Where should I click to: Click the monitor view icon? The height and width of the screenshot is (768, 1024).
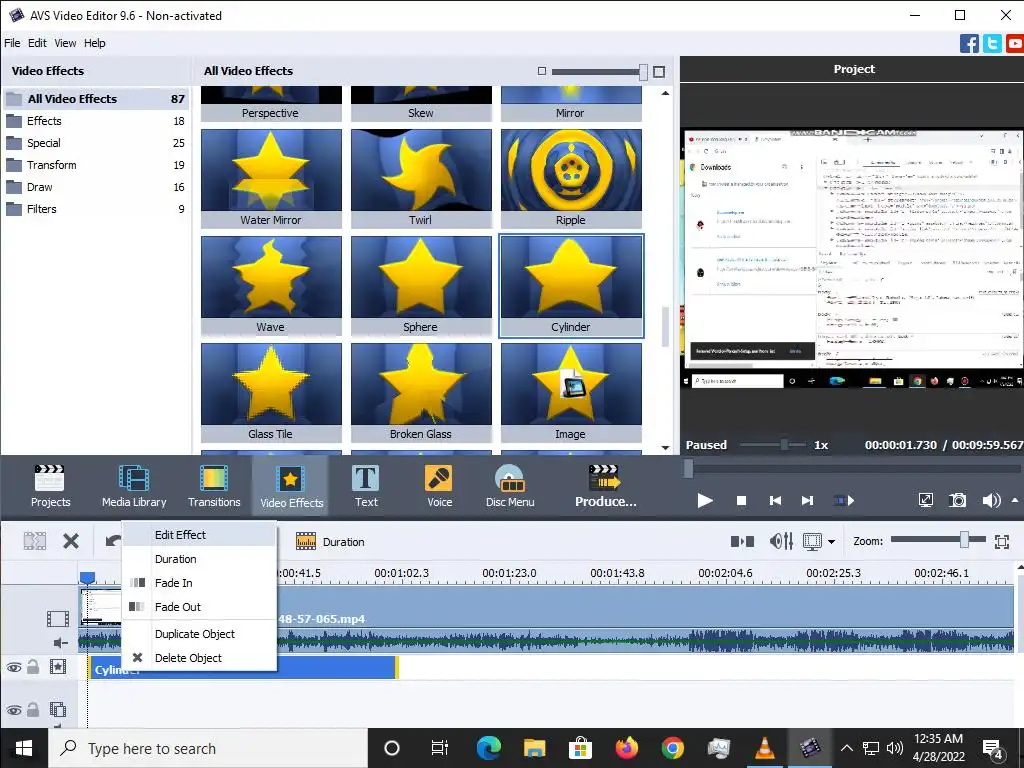pos(812,541)
